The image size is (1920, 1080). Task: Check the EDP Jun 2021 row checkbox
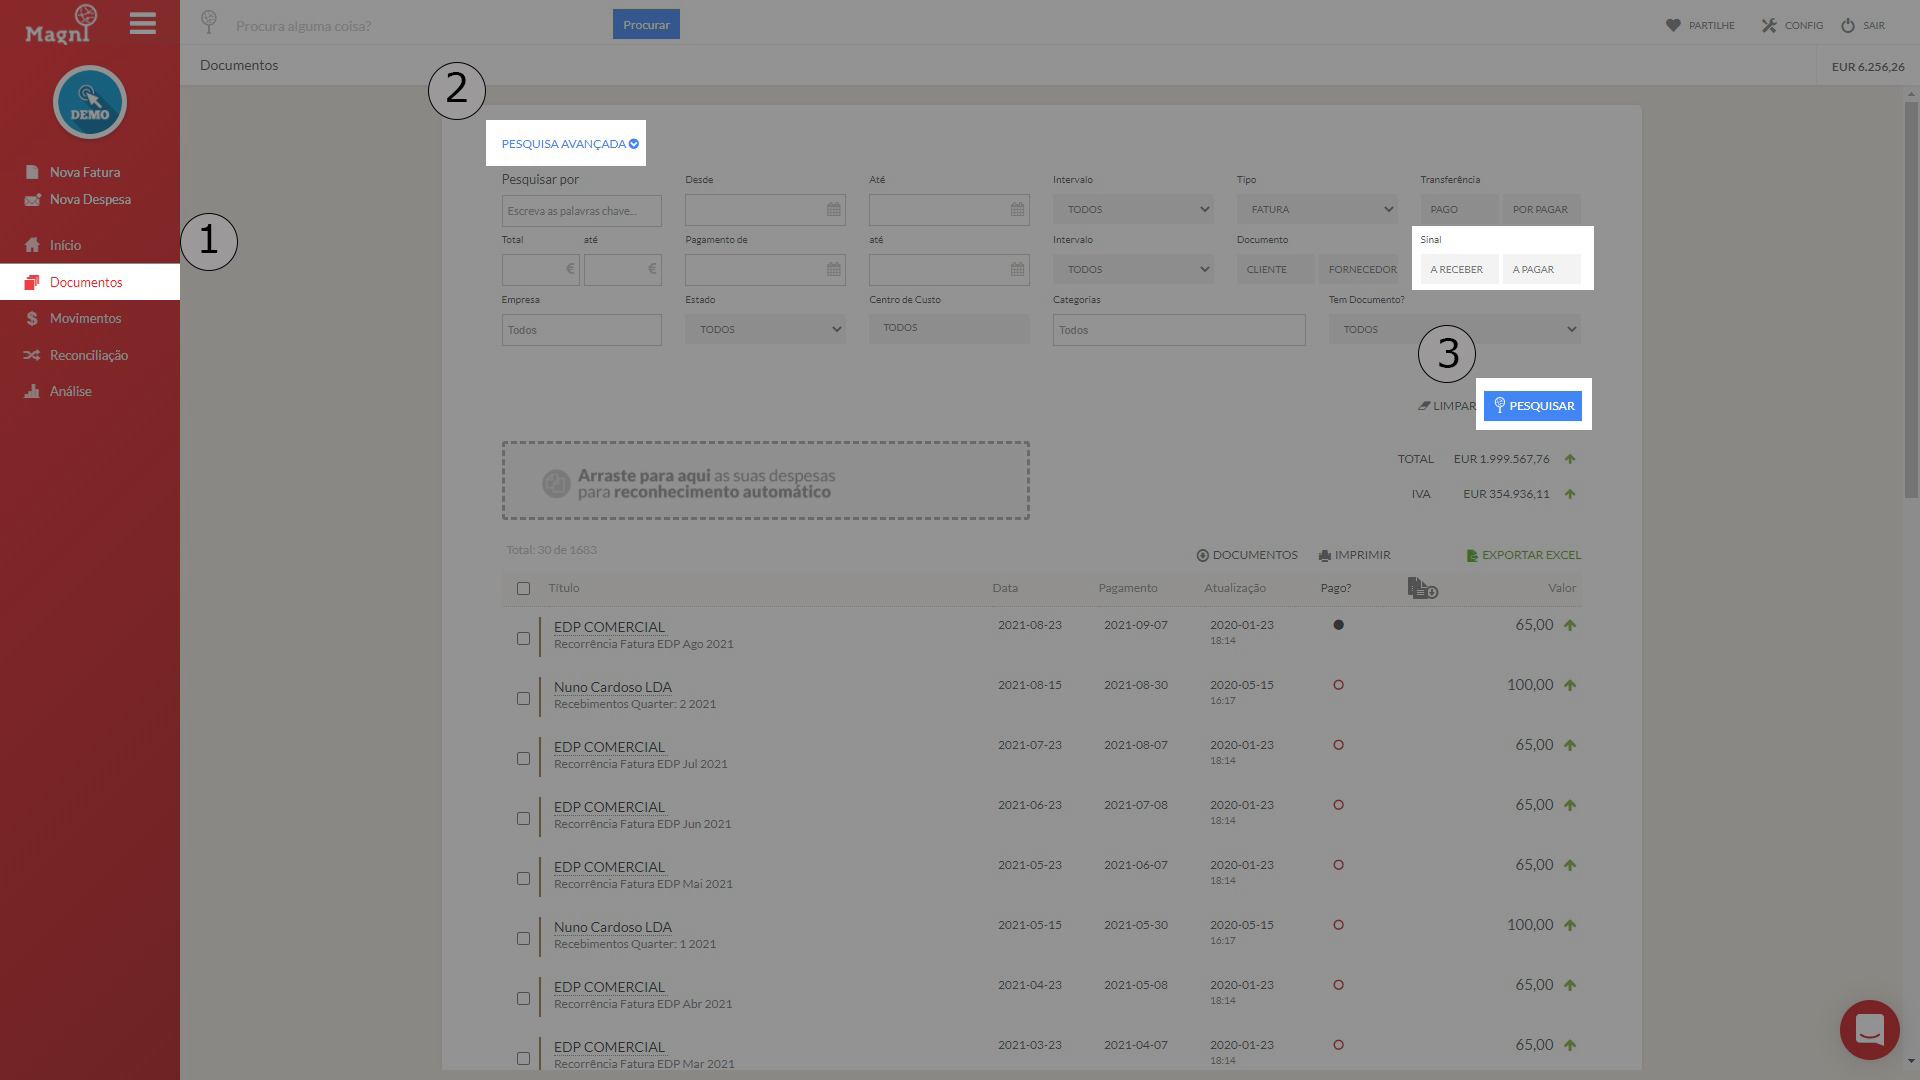523,819
